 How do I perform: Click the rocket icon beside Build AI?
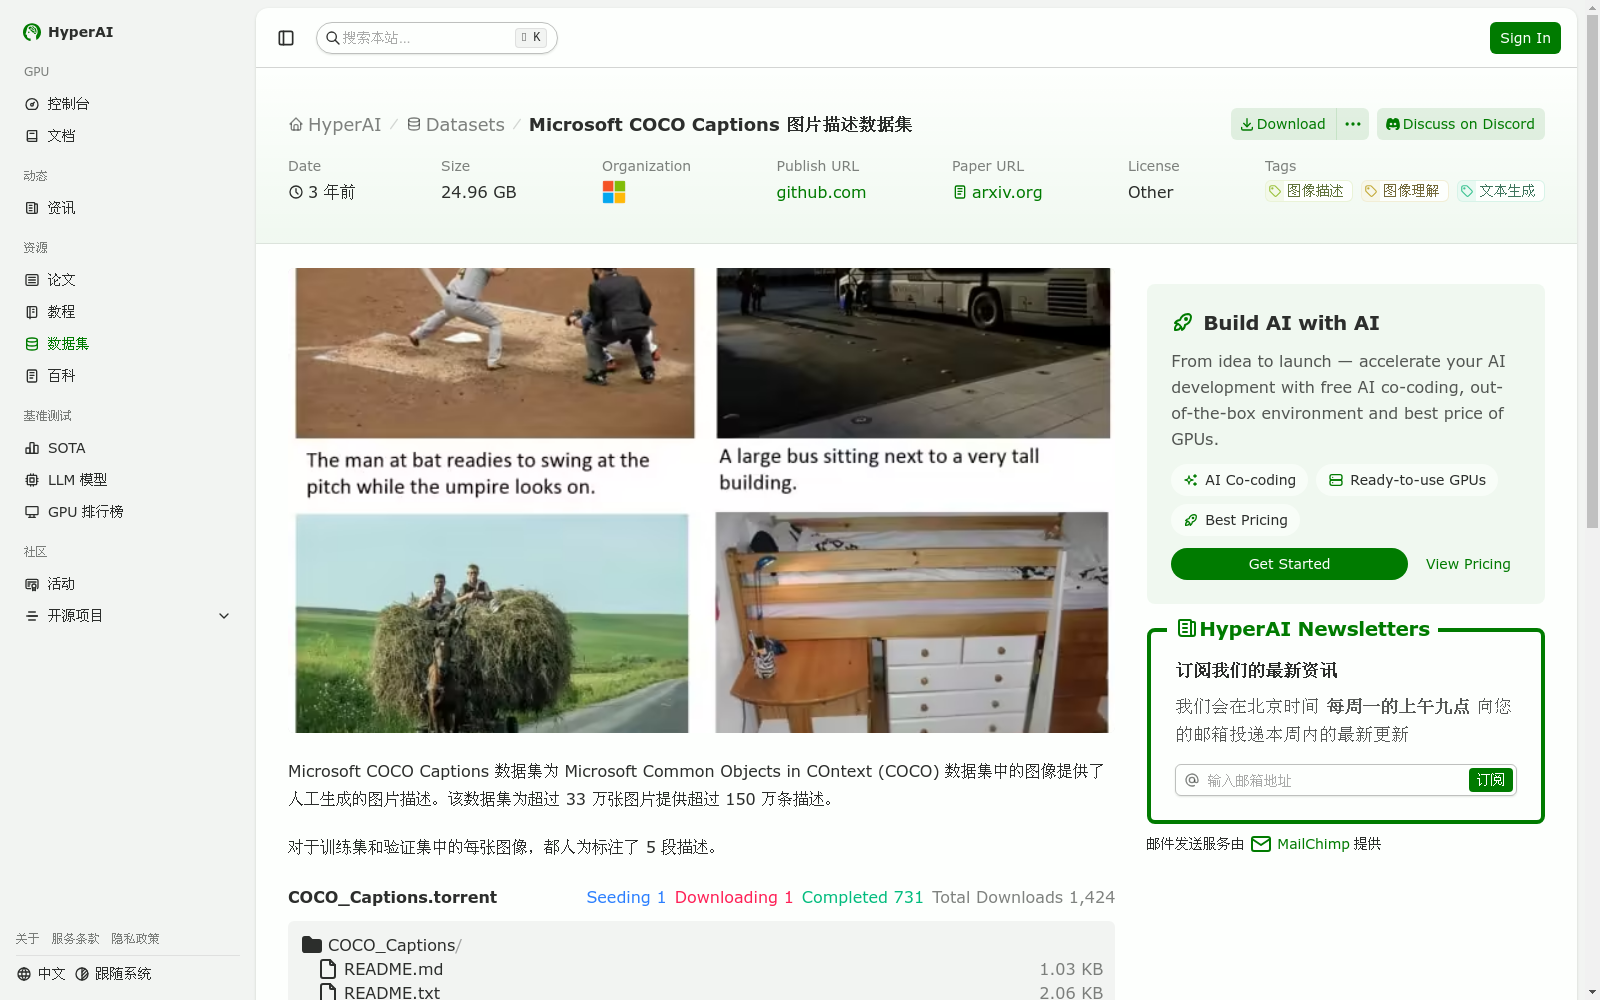point(1182,323)
